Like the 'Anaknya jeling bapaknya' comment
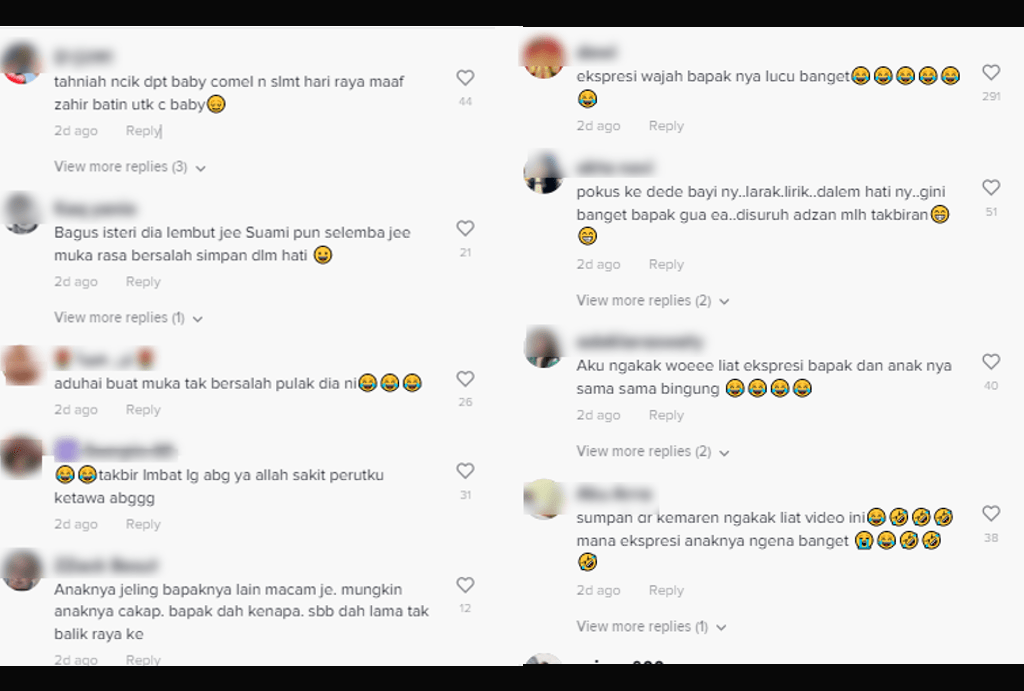This screenshot has height=691, width=1024. coord(465,585)
